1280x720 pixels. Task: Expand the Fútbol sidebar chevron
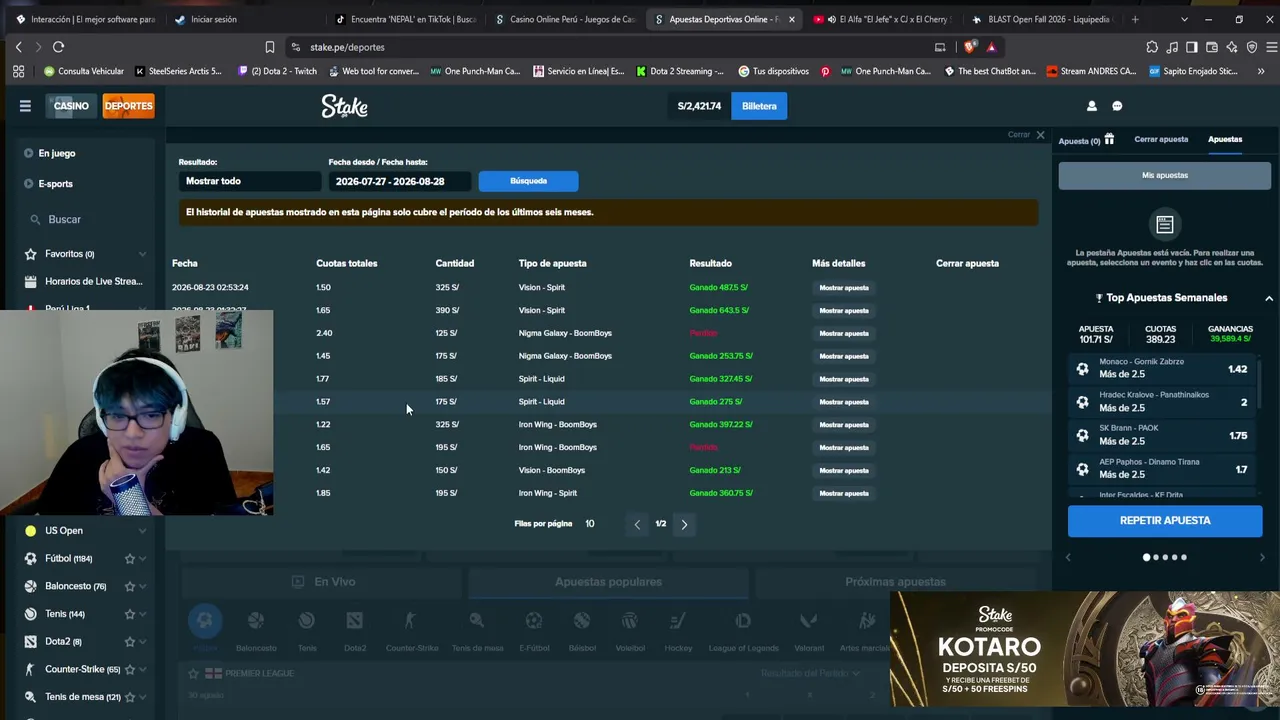[142, 559]
